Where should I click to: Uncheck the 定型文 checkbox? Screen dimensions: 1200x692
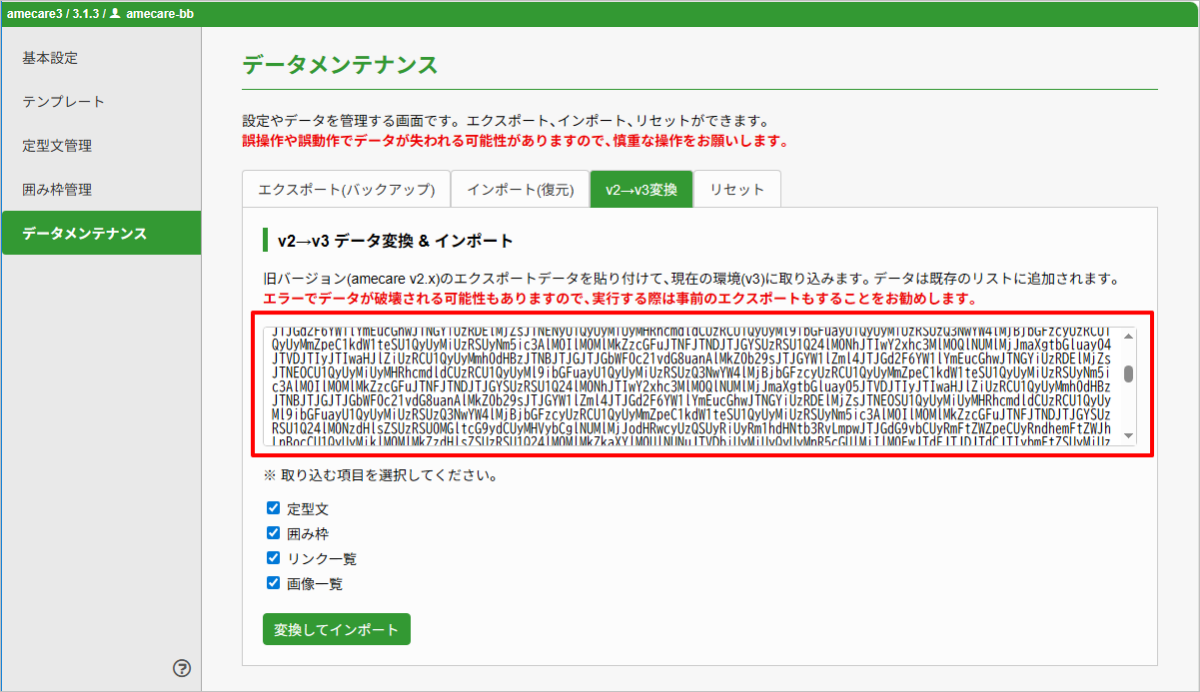274,508
